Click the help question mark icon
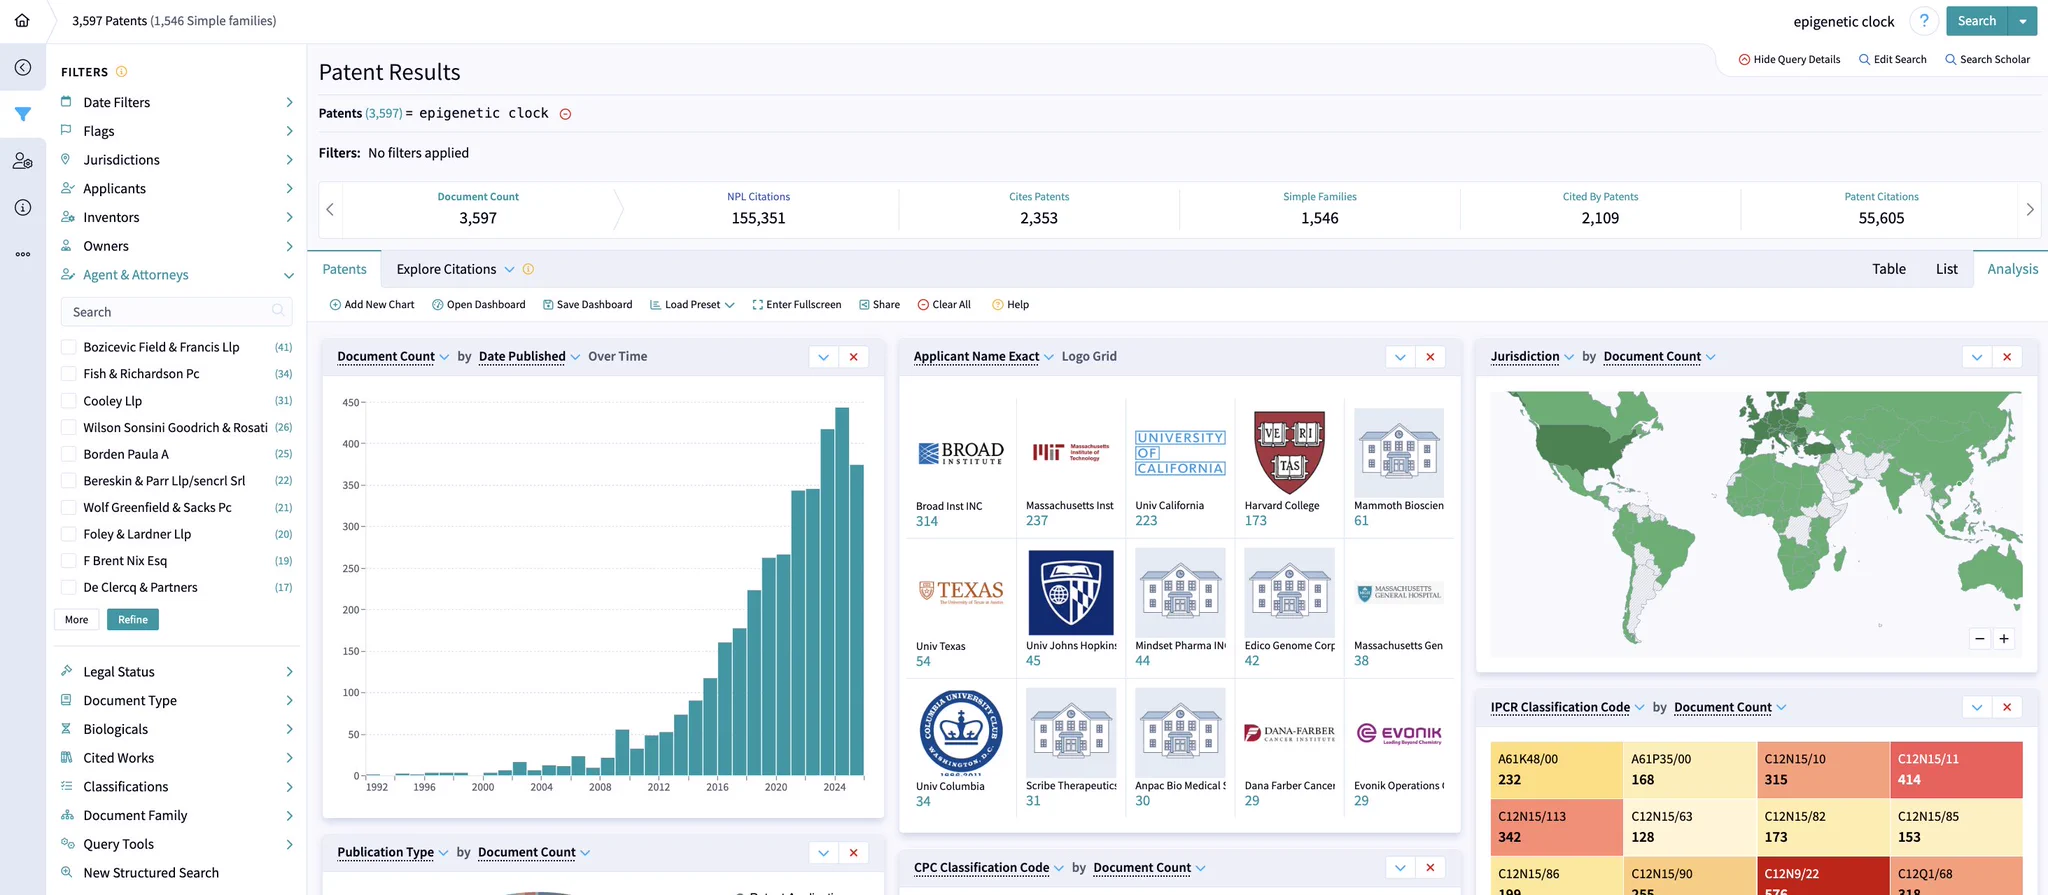The height and width of the screenshot is (895, 2048). coord(1923,21)
